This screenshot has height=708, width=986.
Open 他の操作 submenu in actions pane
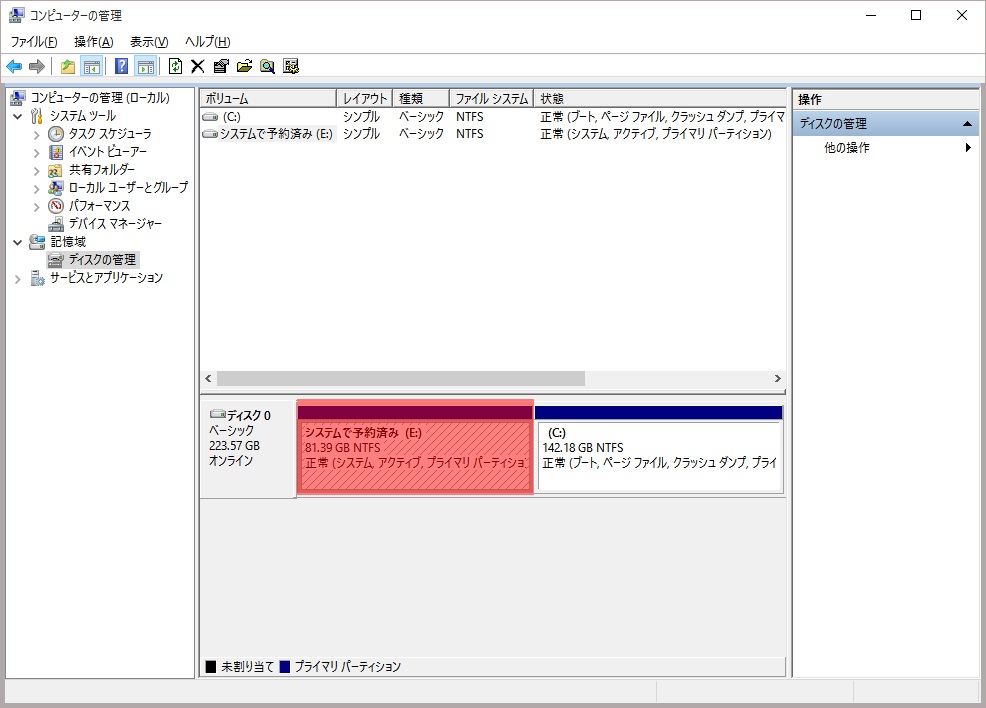[885, 148]
